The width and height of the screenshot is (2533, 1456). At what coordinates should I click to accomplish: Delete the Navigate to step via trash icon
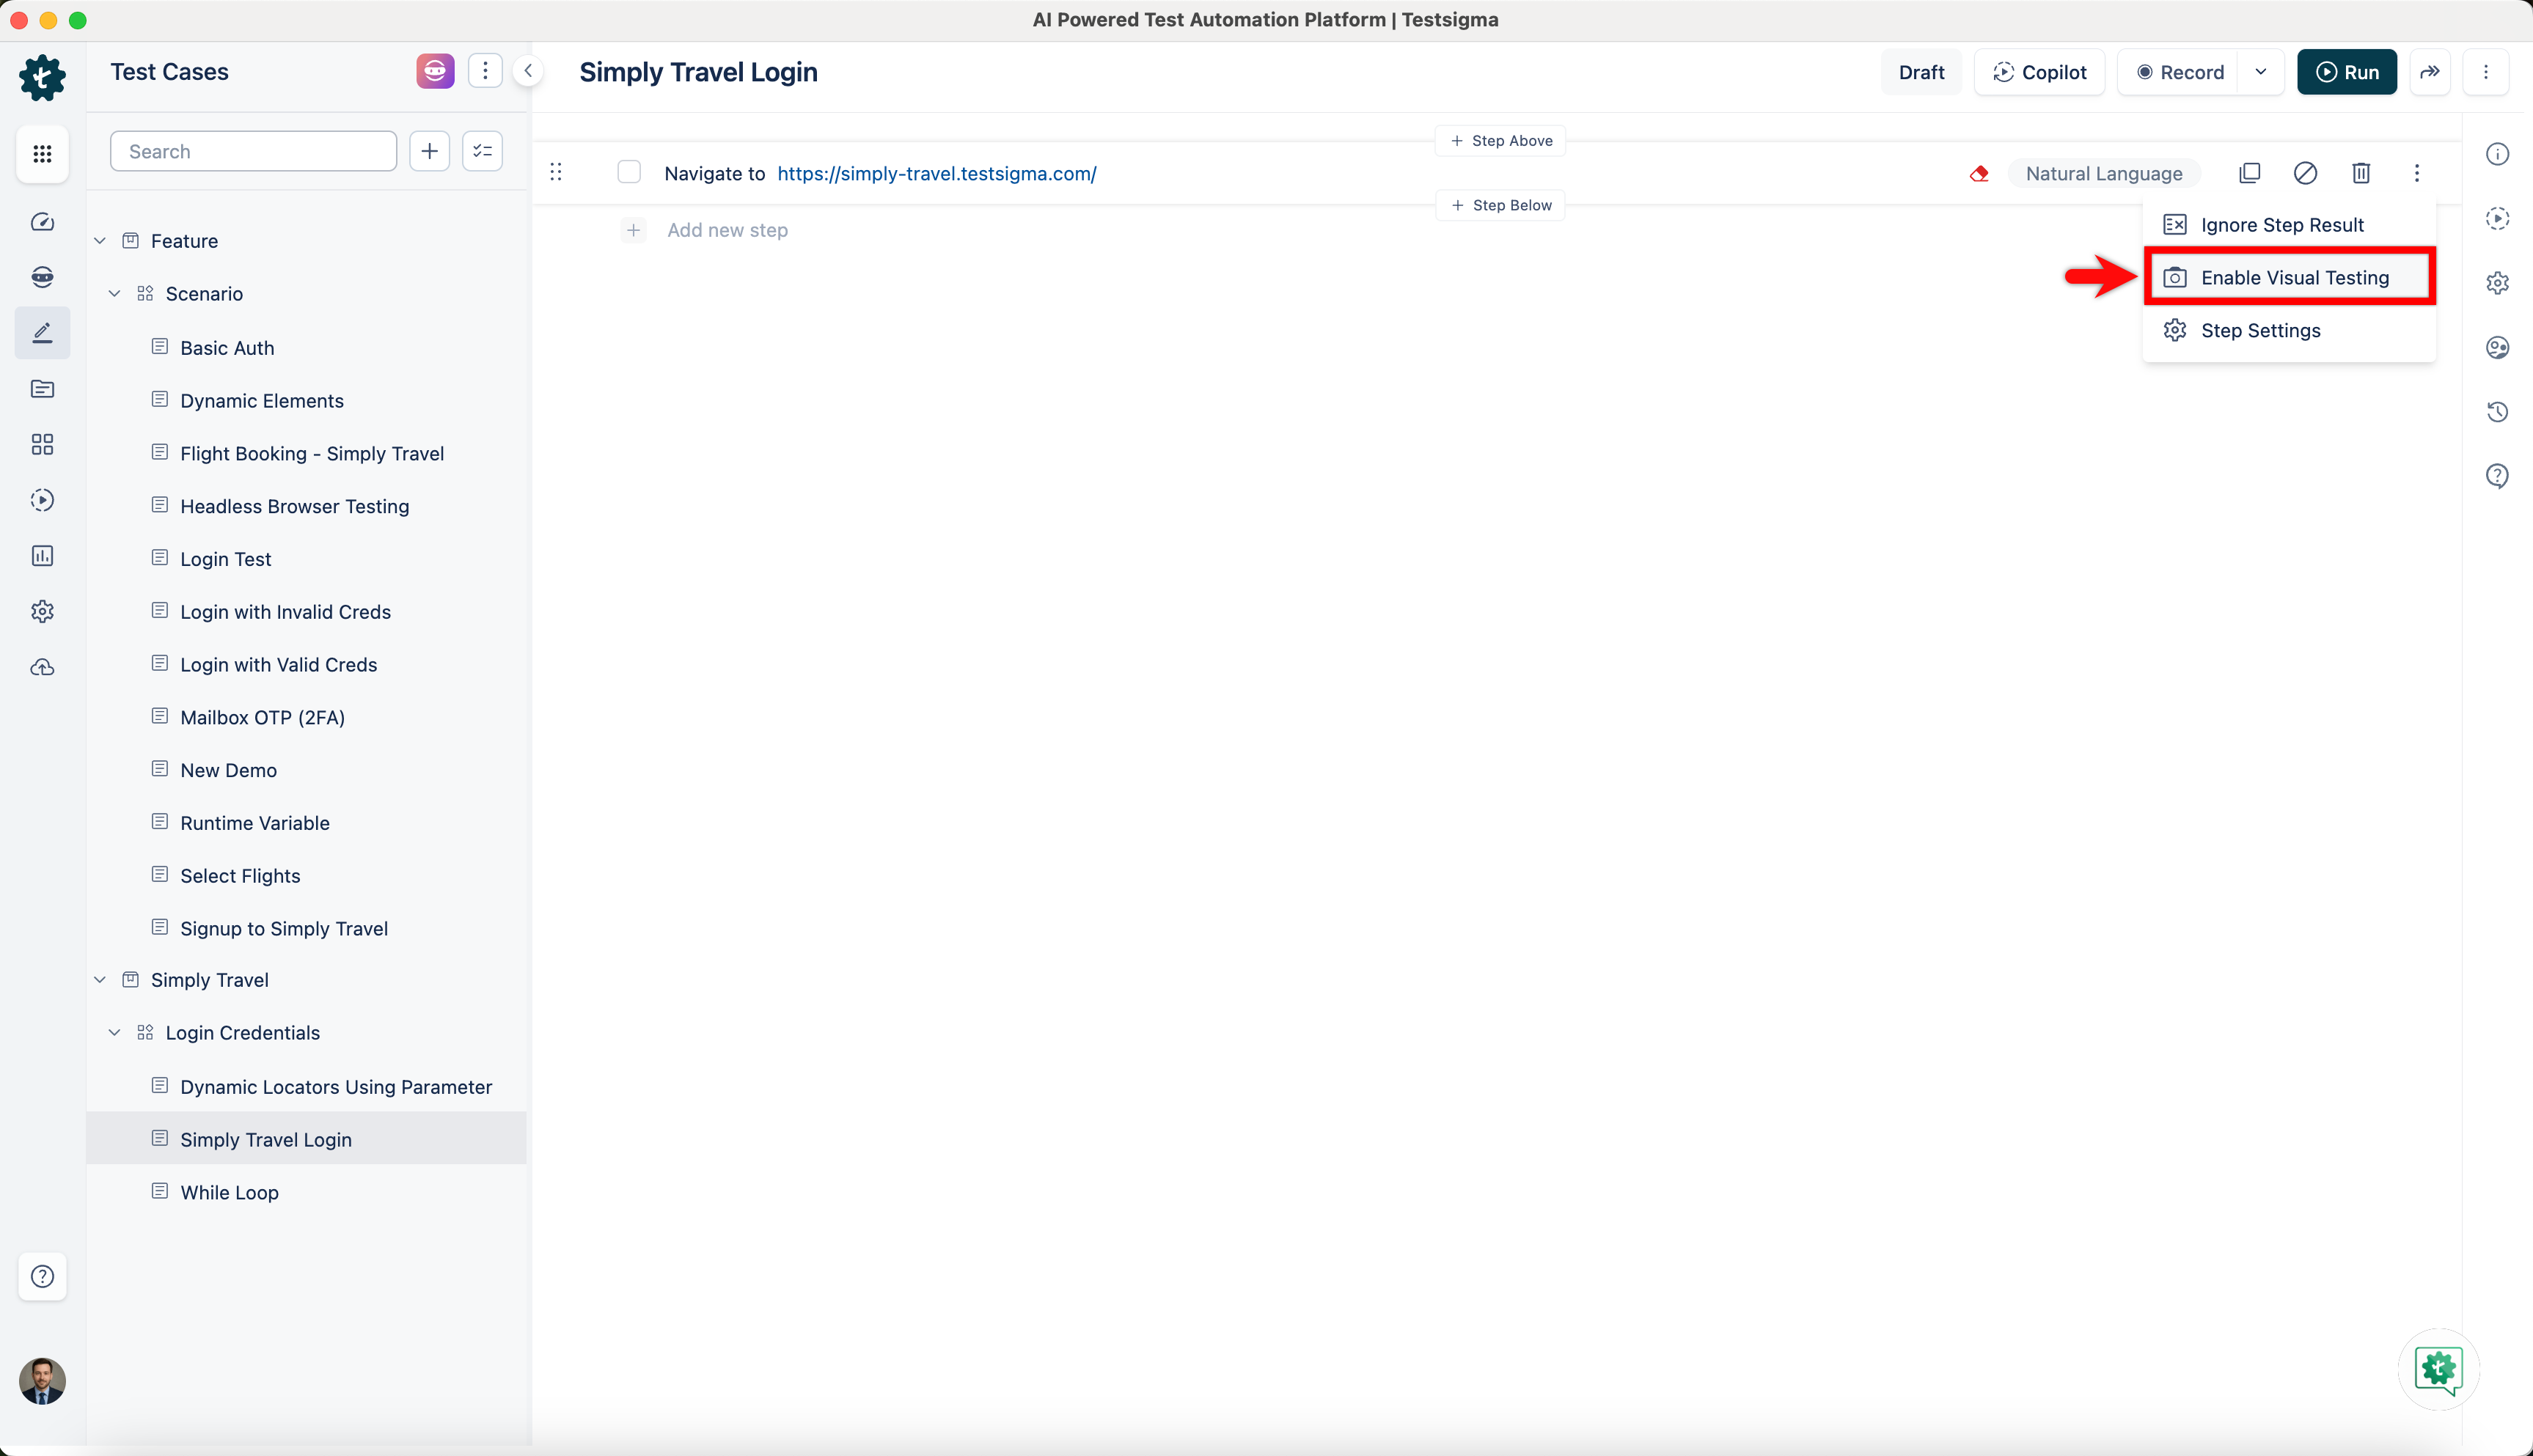pyautogui.click(x=2361, y=173)
